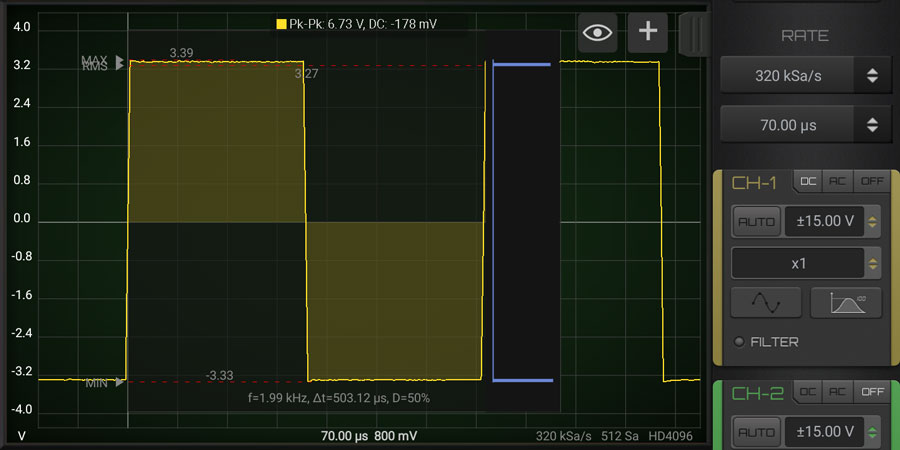The image size is (900, 450).
Task: Click the MIN marker arrow
Action: coord(121,382)
